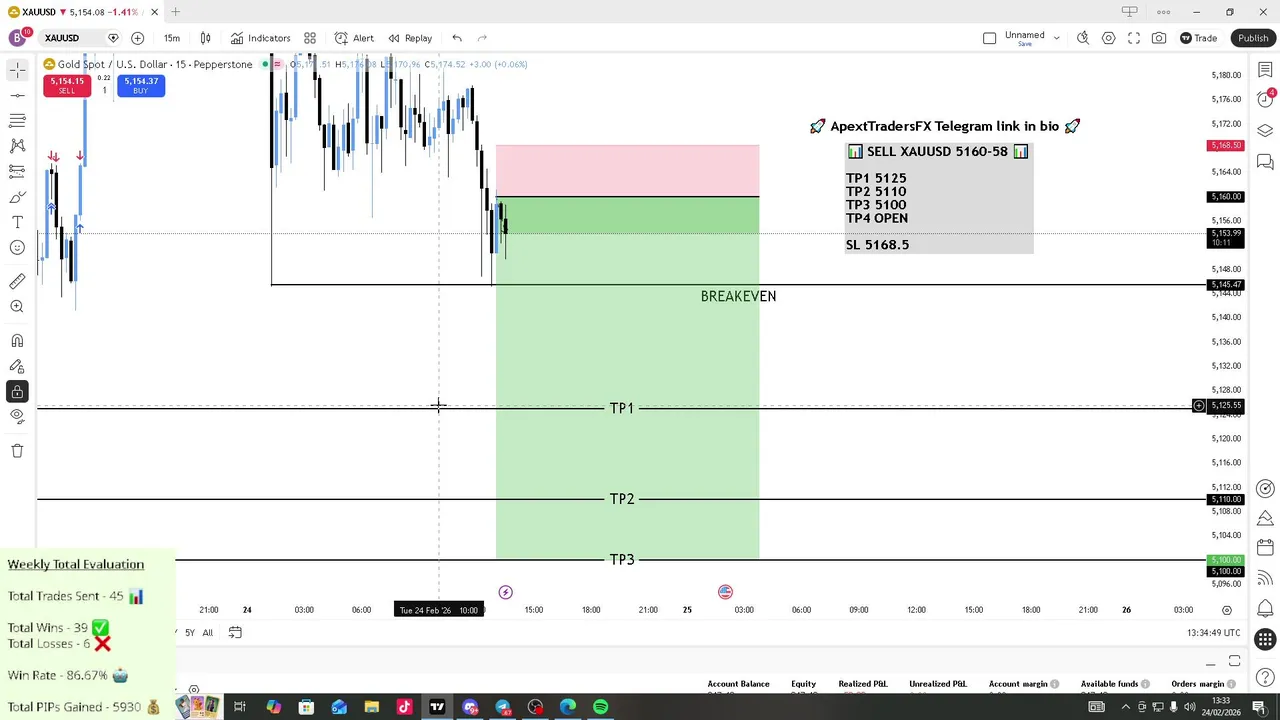Open the forecasting and position tools

pos(17,171)
